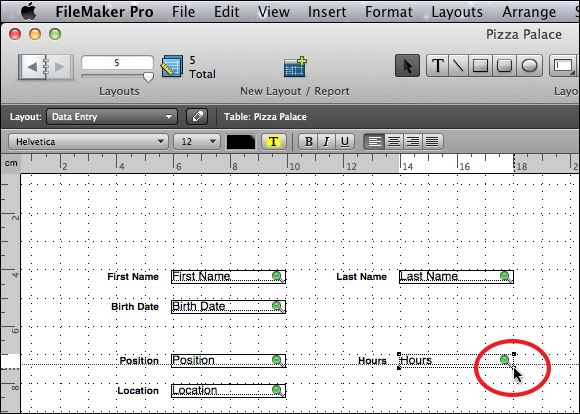Click the black text color swatch
The image size is (580, 414).
pyautogui.click(x=241, y=142)
